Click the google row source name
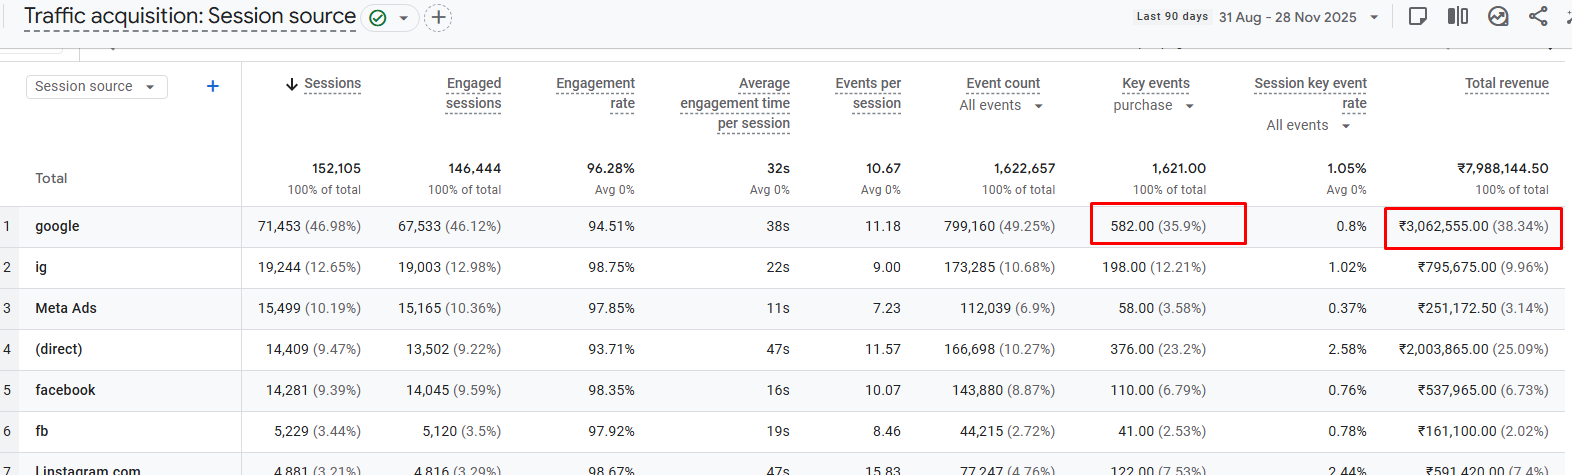This screenshot has height=475, width=1572. click(57, 227)
